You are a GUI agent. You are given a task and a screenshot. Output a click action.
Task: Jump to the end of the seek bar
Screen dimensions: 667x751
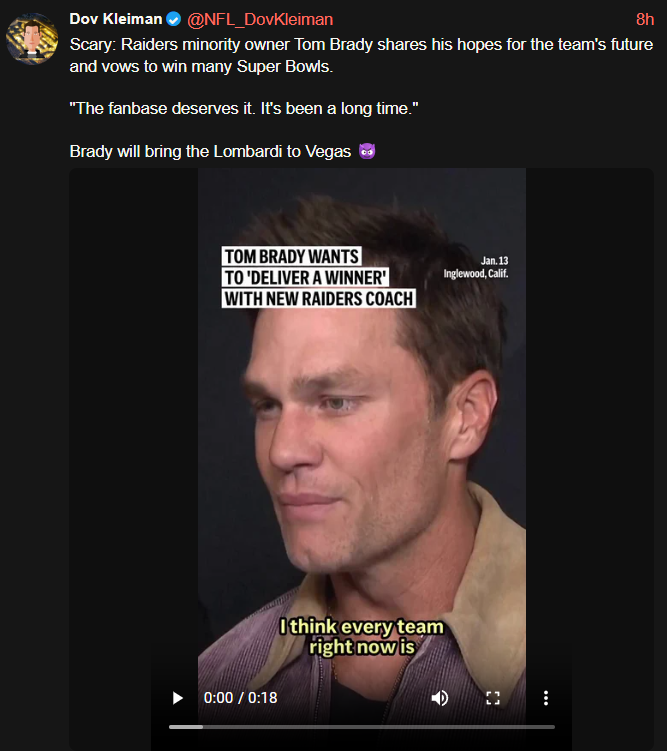554,727
